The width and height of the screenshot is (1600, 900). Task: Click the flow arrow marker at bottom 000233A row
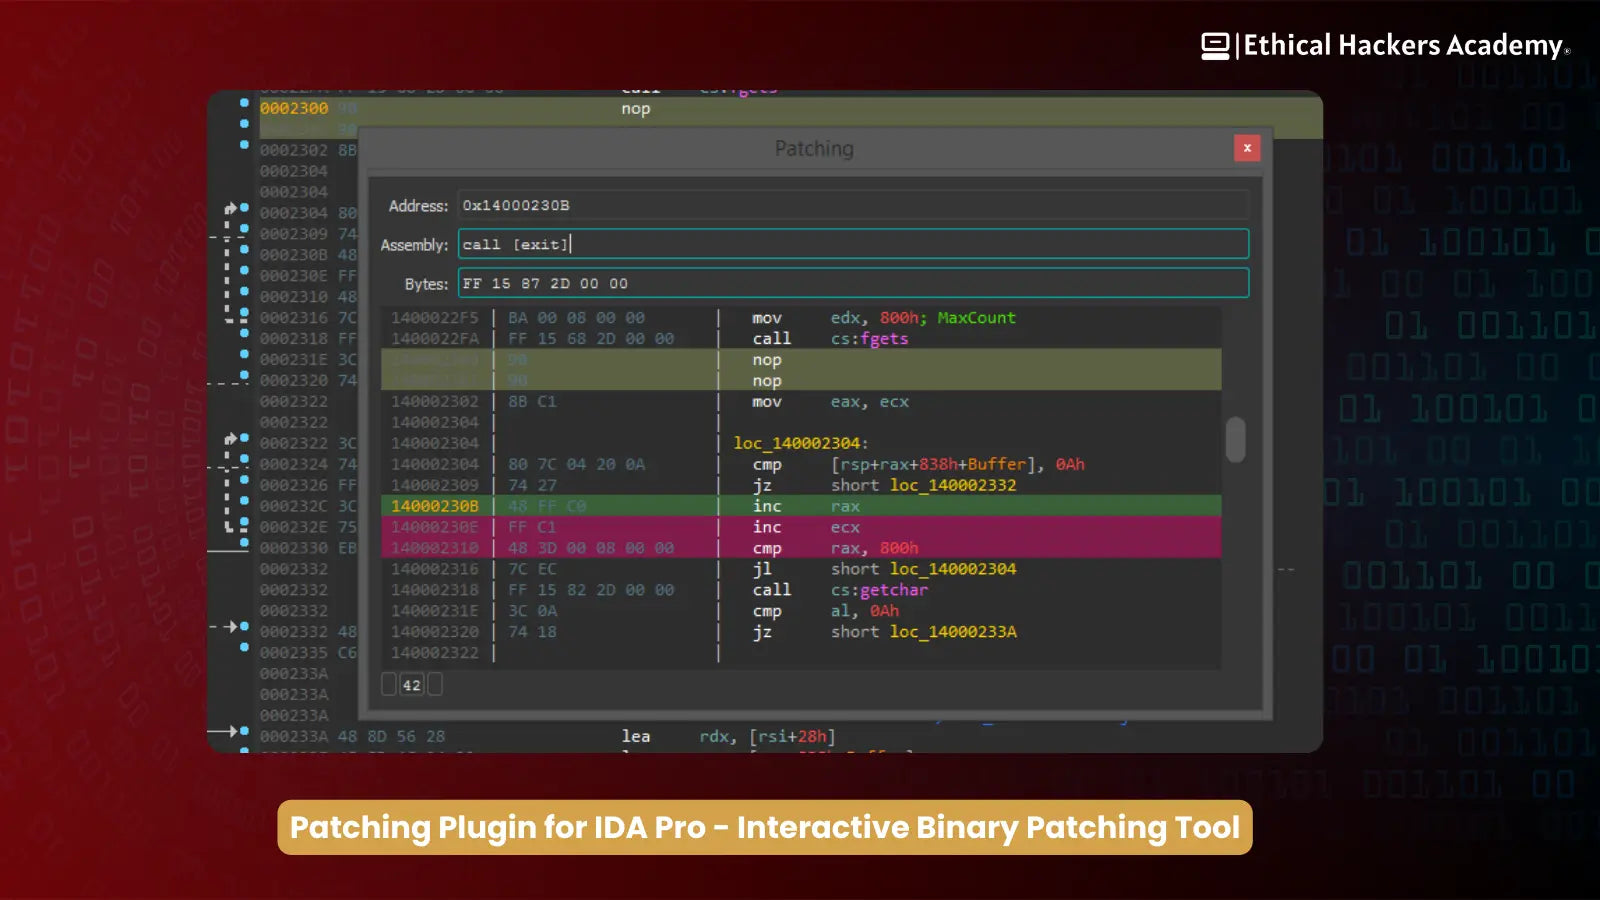pos(225,732)
